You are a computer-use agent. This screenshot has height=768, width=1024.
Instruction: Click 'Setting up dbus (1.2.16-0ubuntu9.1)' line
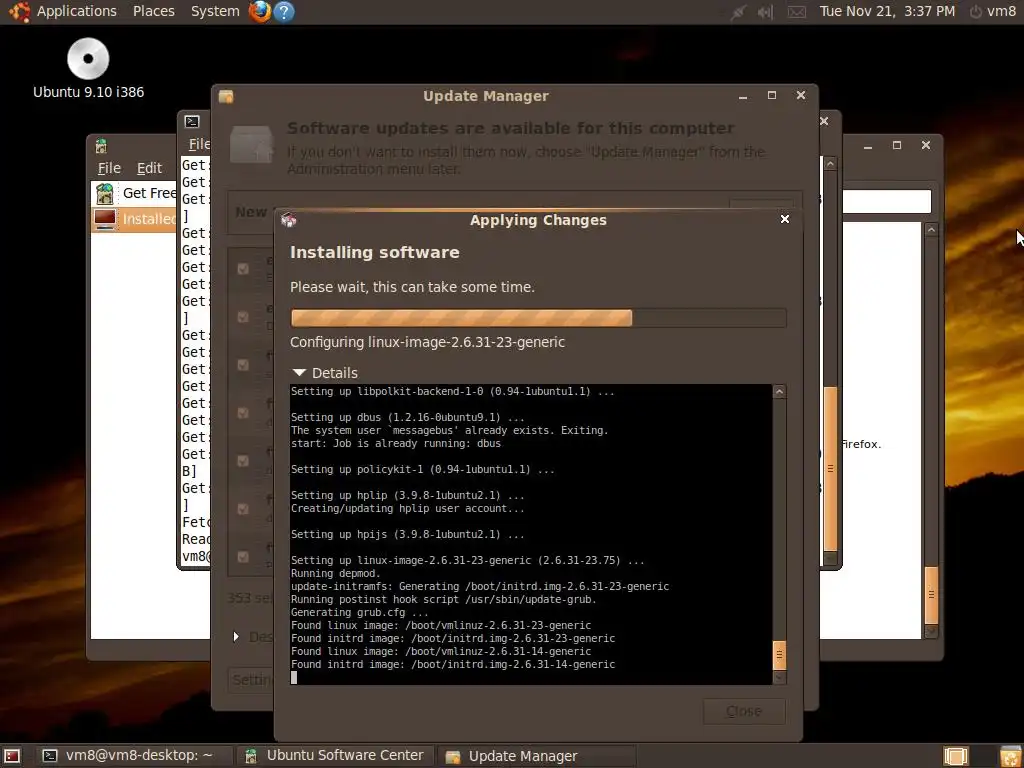click(x=408, y=417)
